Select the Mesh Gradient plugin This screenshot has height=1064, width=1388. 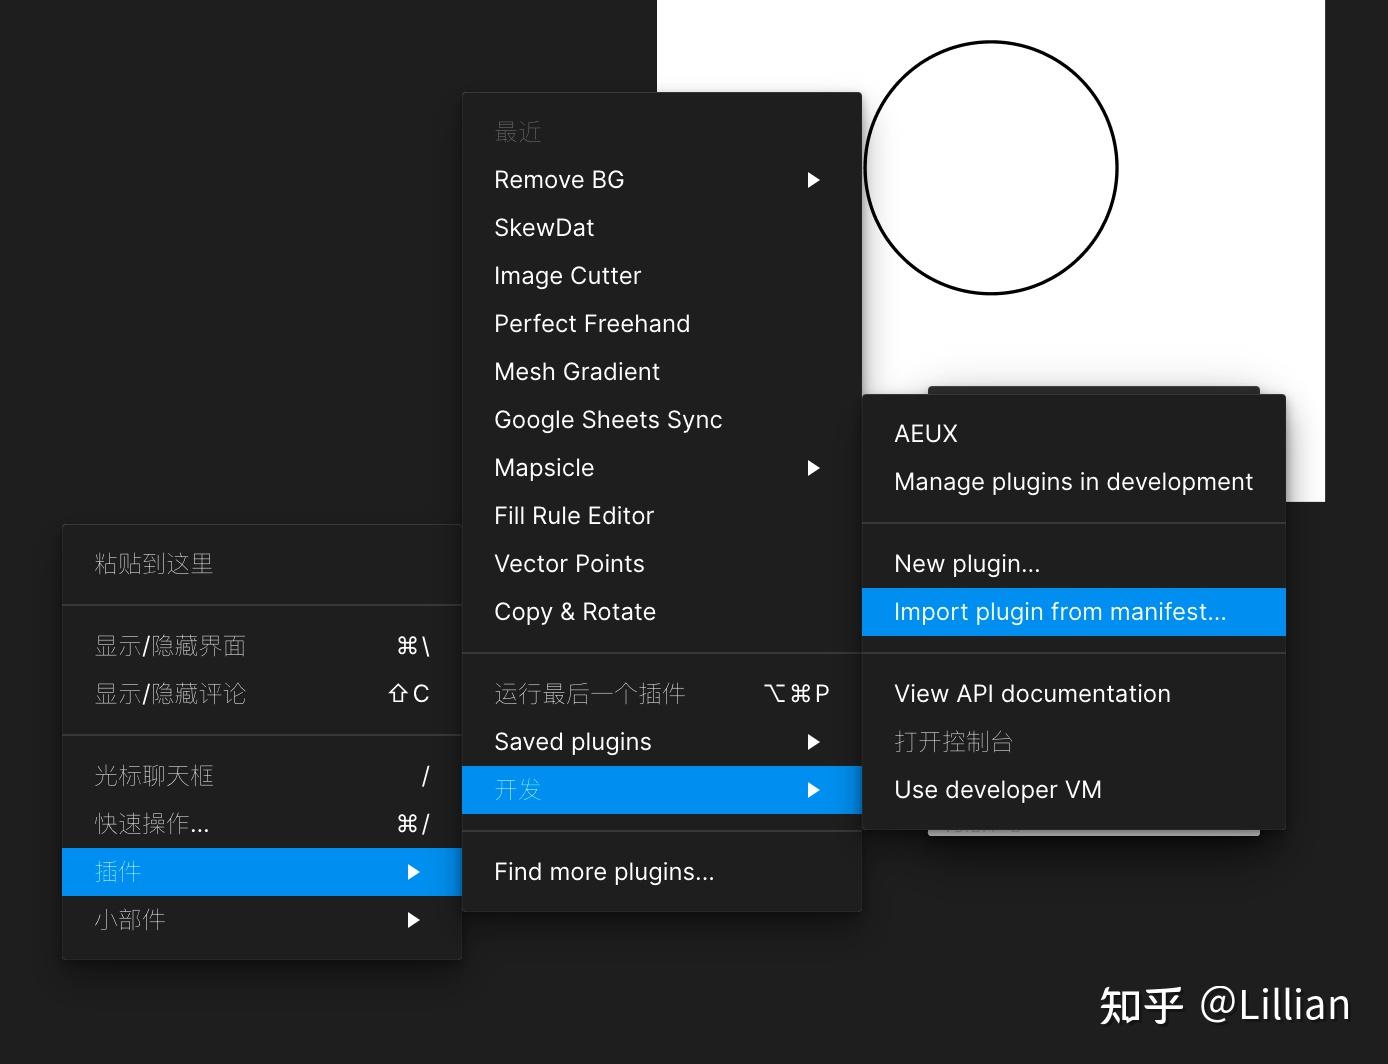(576, 371)
